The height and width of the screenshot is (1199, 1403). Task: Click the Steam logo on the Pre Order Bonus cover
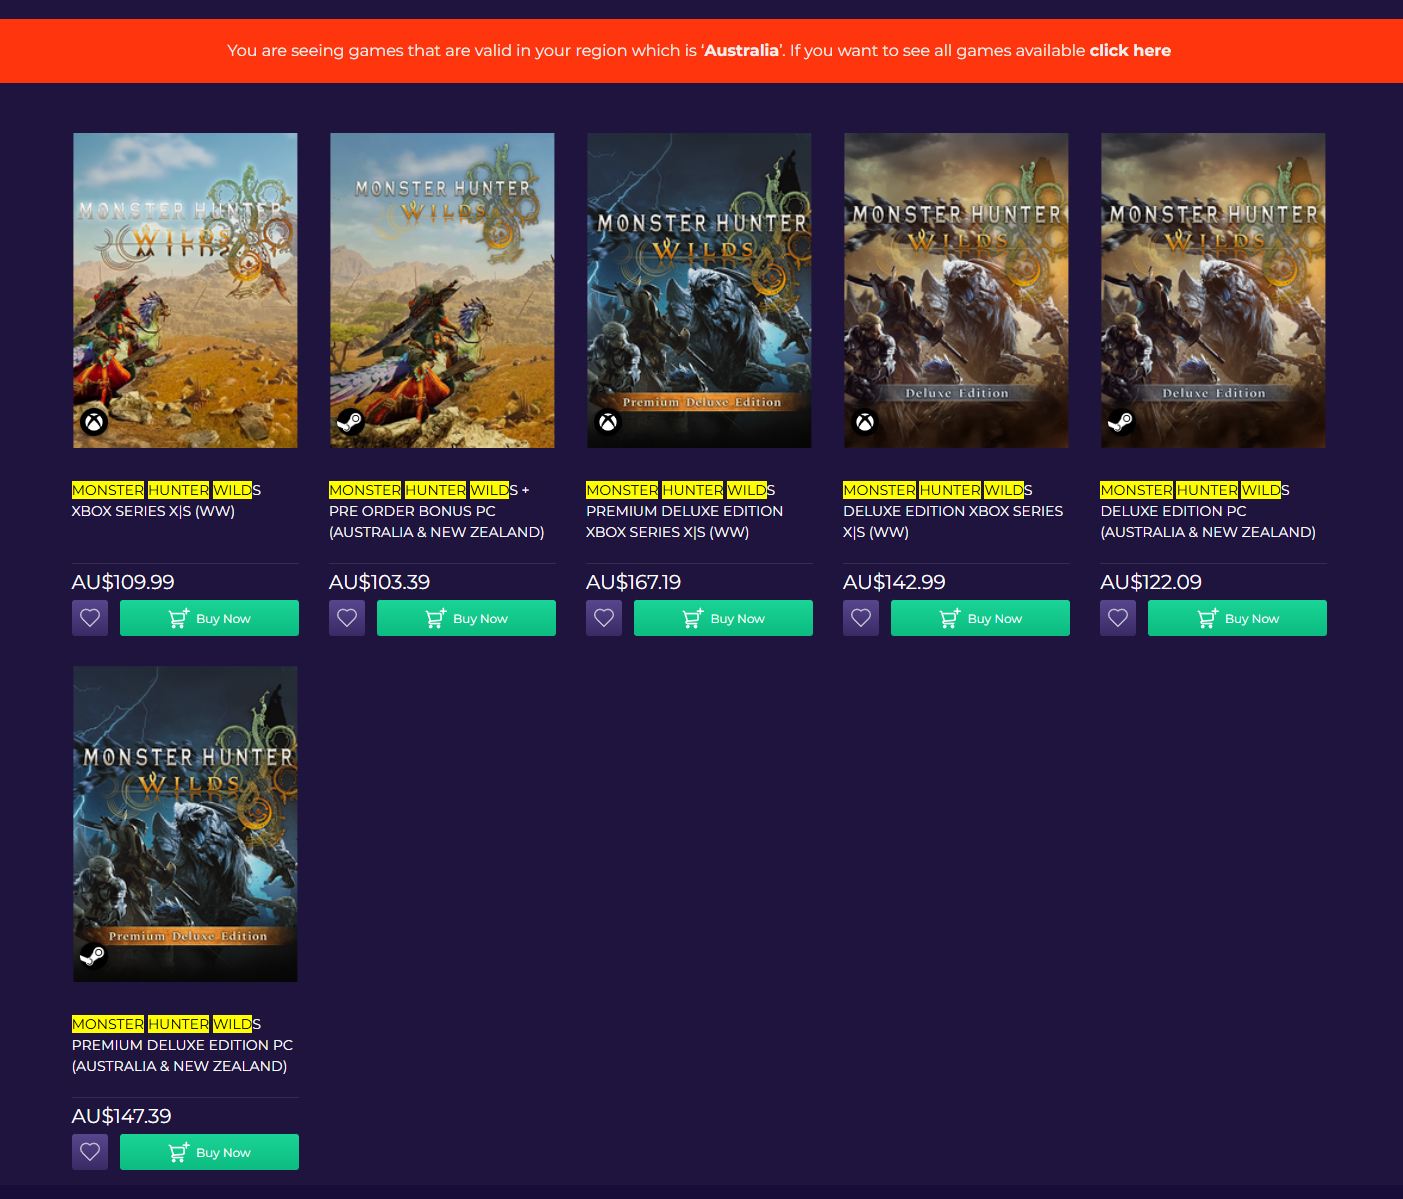point(350,422)
